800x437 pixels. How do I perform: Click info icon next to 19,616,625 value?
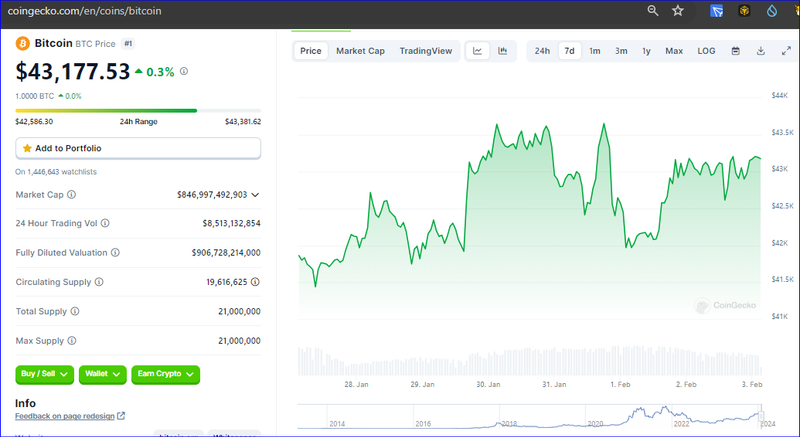[x=255, y=282]
